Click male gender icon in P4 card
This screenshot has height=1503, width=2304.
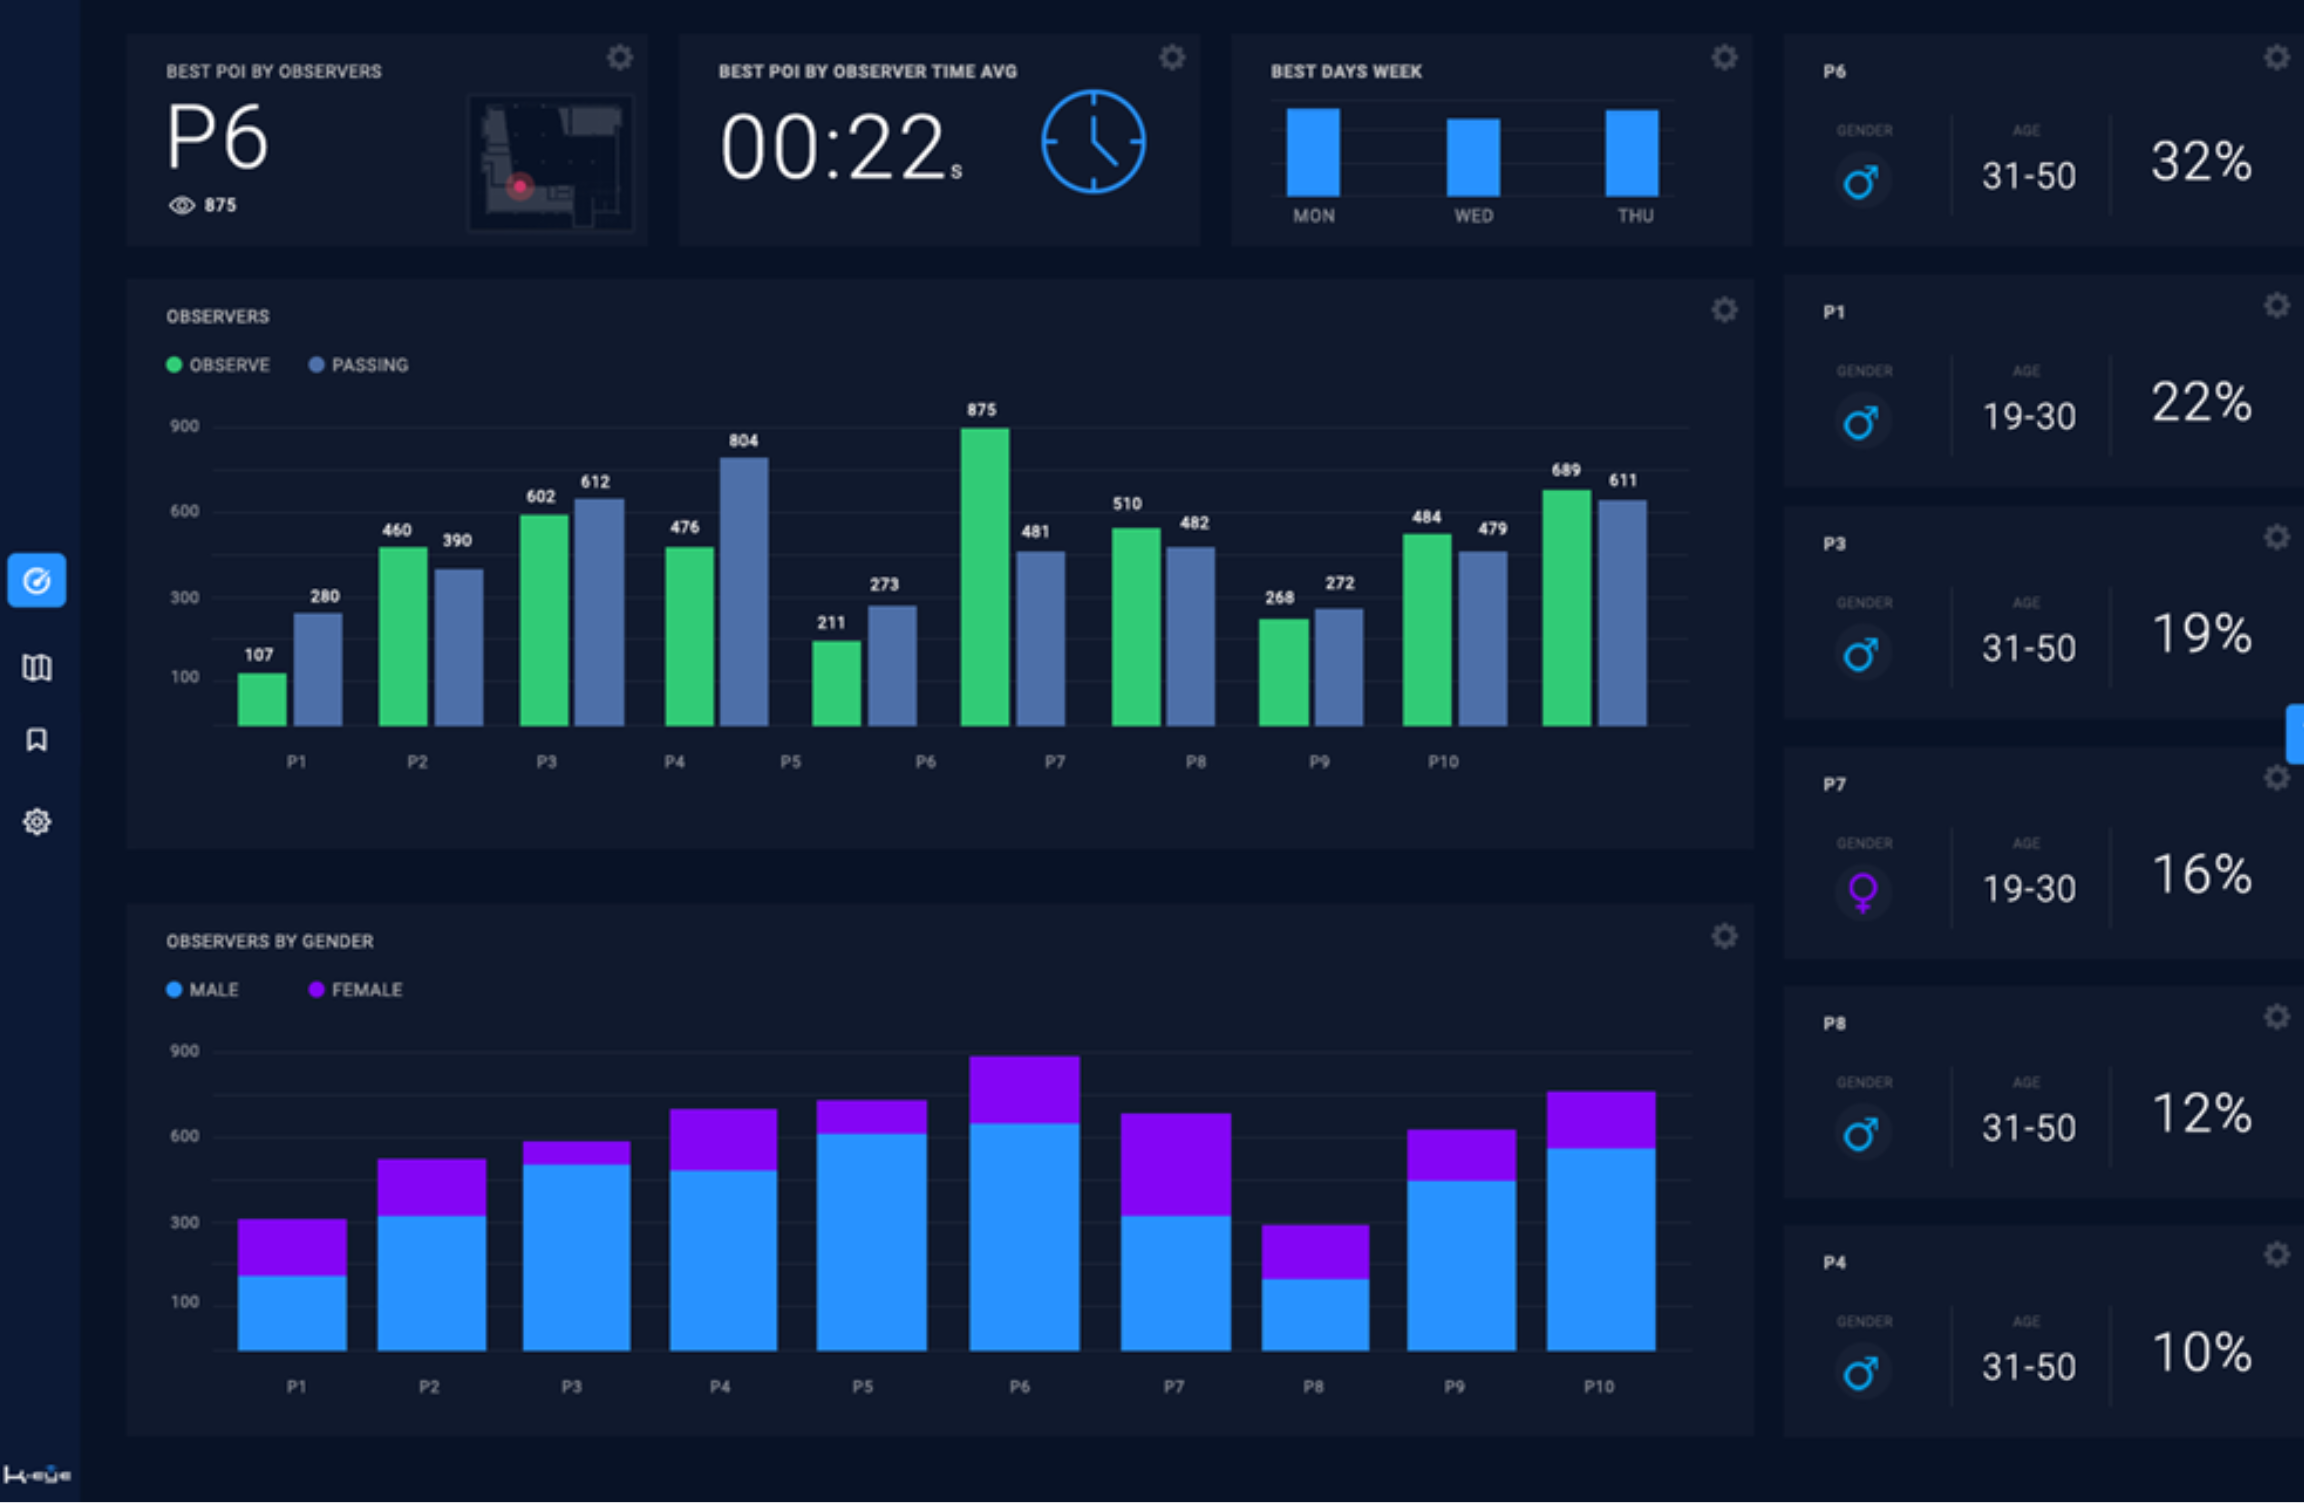[1862, 1372]
